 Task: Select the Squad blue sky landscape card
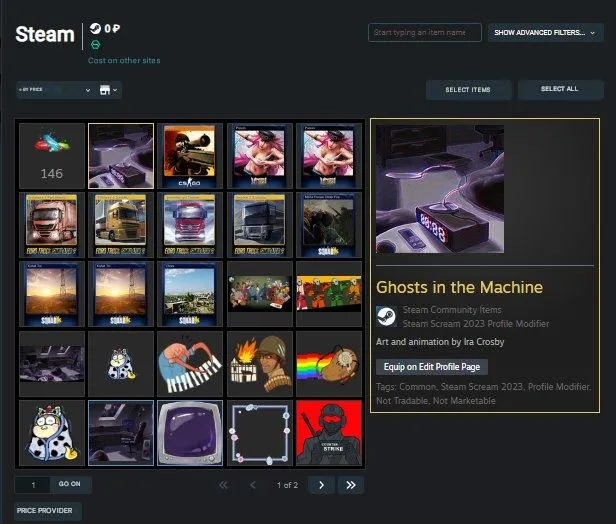coord(190,294)
